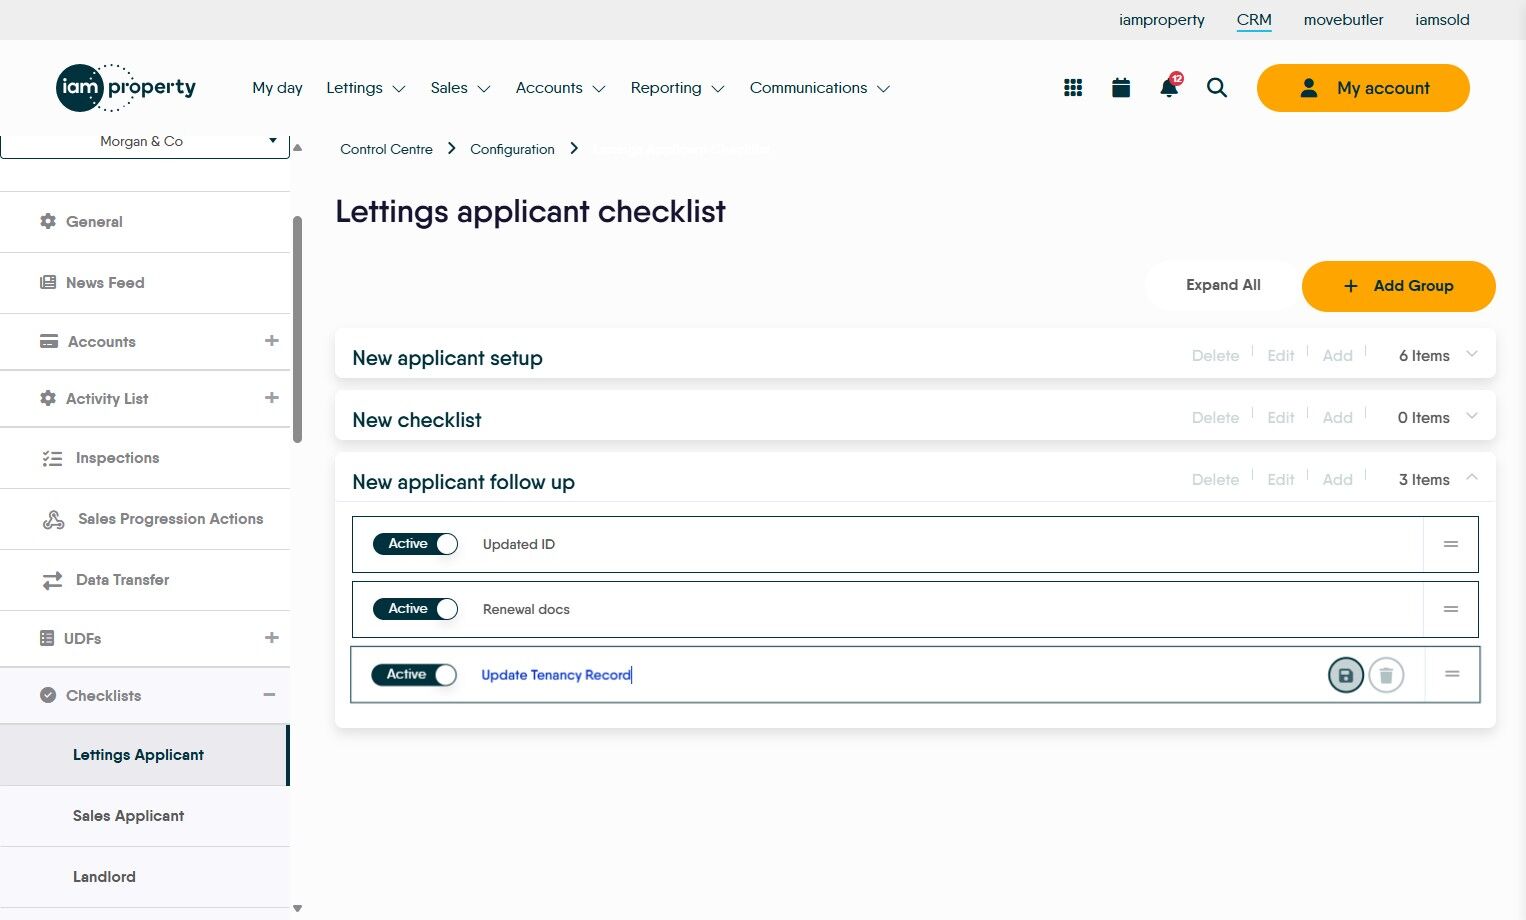1526x920 pixels.
Task: Save the Update Tenancy Record item
Action: pos(1345,676)
